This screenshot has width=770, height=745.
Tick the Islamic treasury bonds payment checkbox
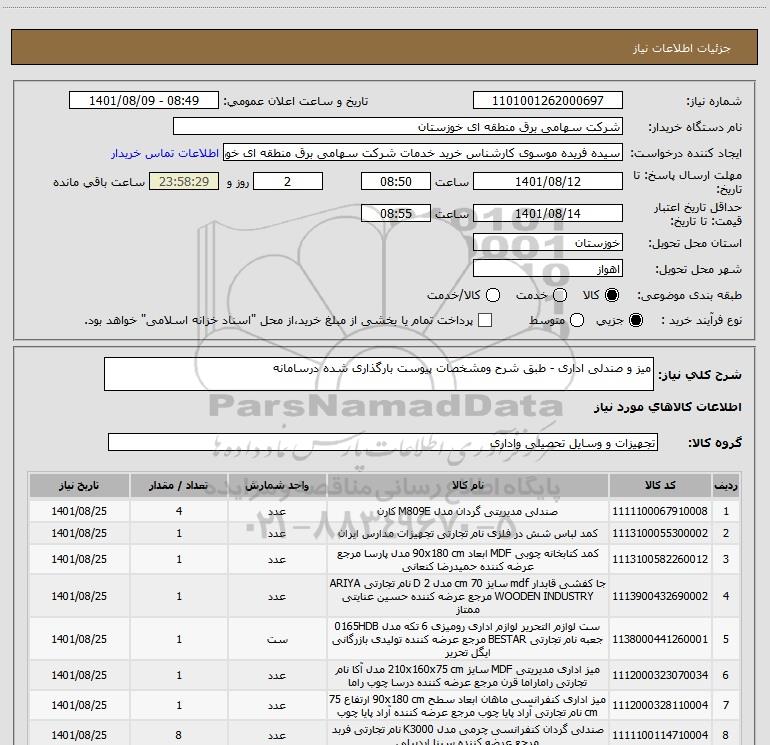(x=485, y=320)
